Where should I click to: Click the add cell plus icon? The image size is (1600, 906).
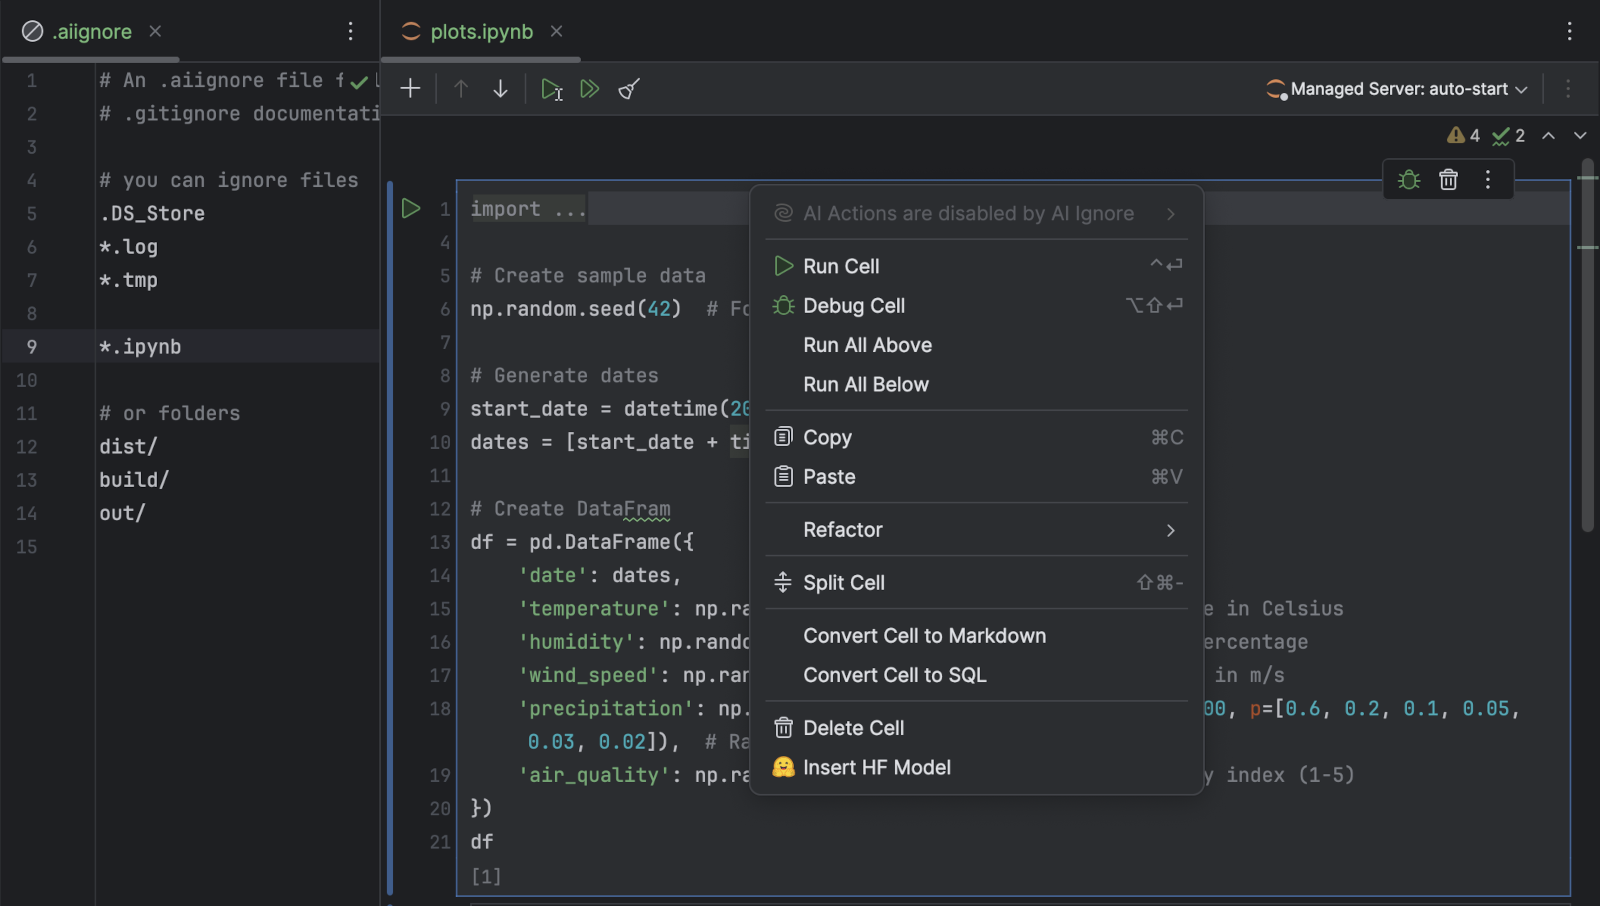410,89
